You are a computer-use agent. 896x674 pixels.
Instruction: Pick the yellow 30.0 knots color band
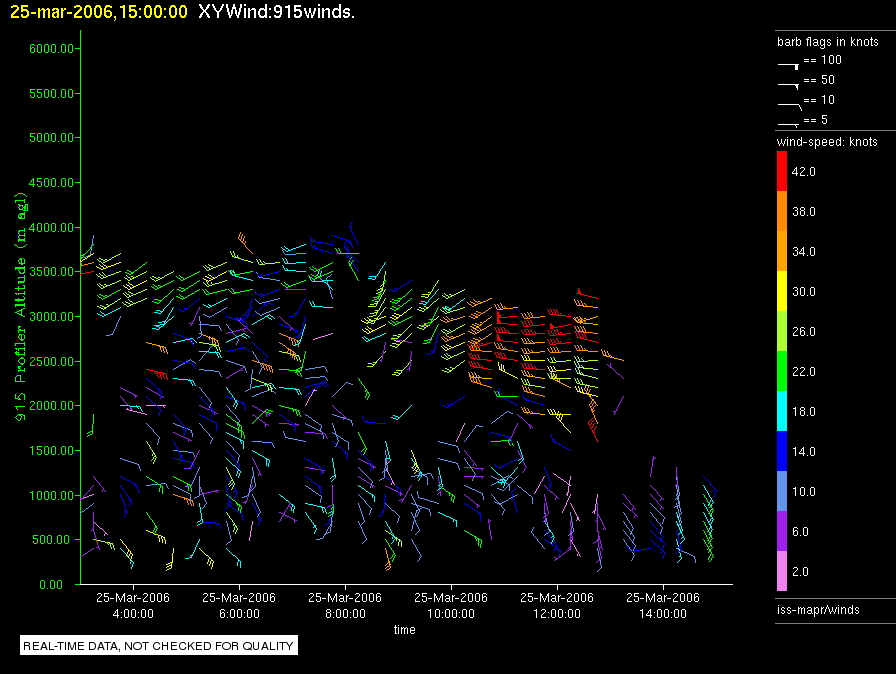point(783,291)
